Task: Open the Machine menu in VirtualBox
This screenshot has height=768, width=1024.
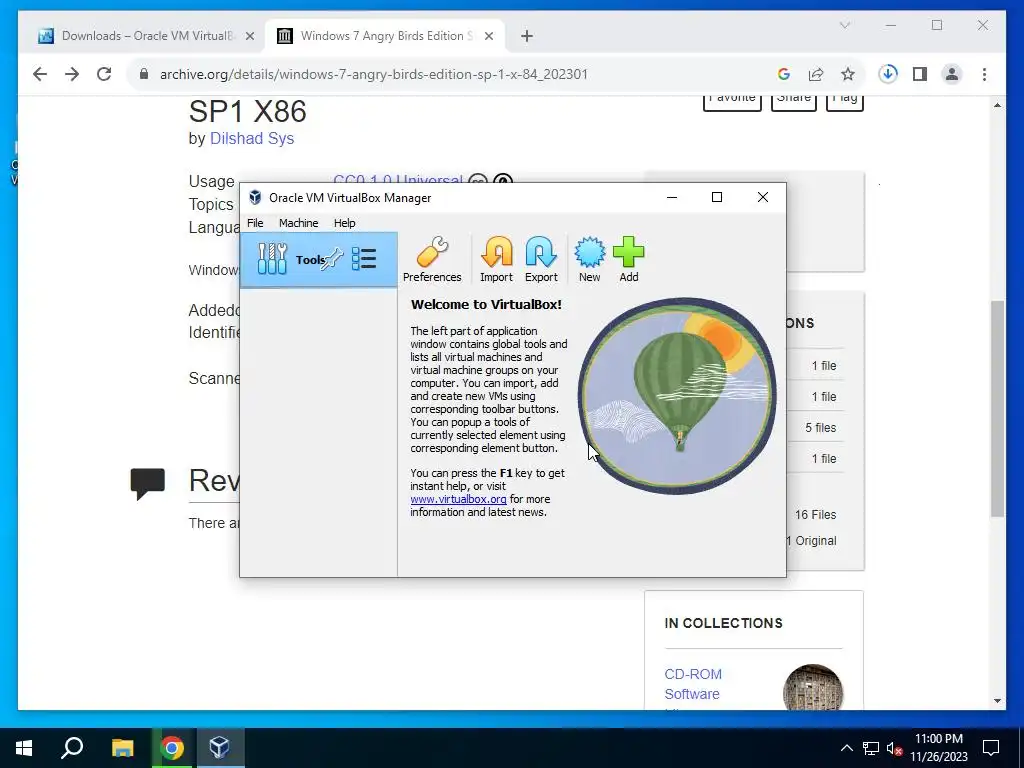Action: (298, 223)
